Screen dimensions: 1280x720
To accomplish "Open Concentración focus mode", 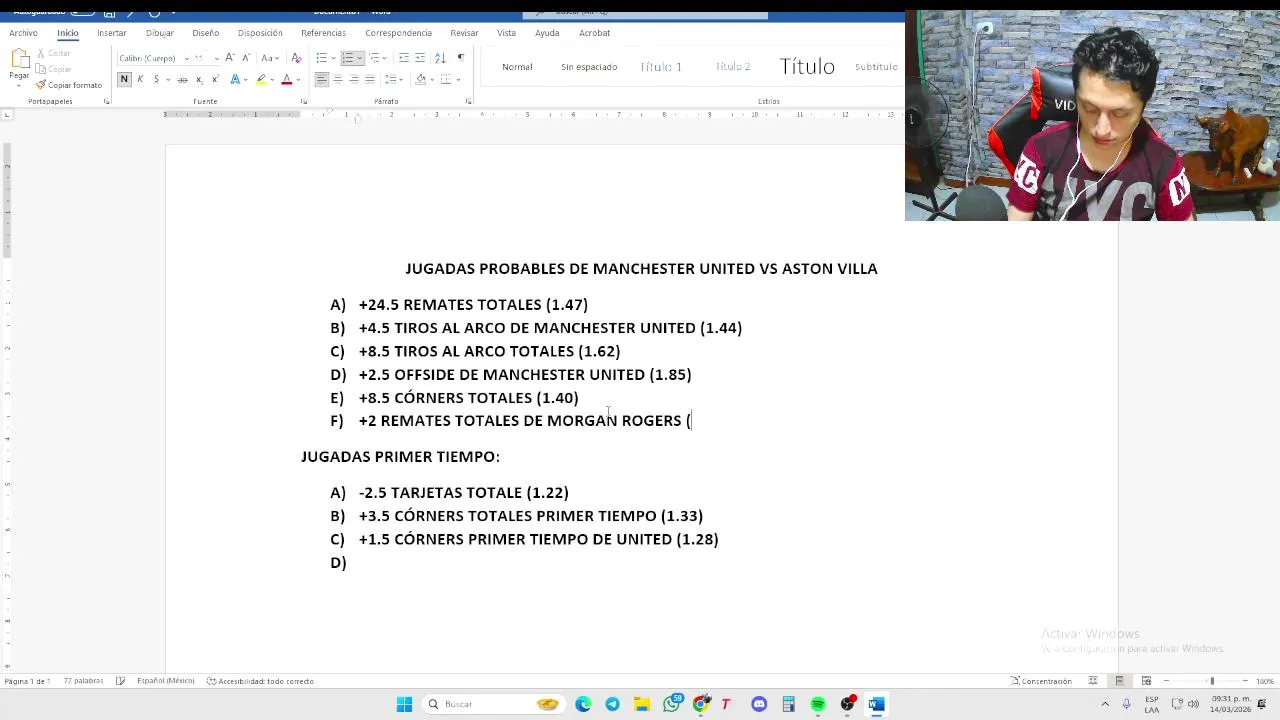I will 1041,681.
